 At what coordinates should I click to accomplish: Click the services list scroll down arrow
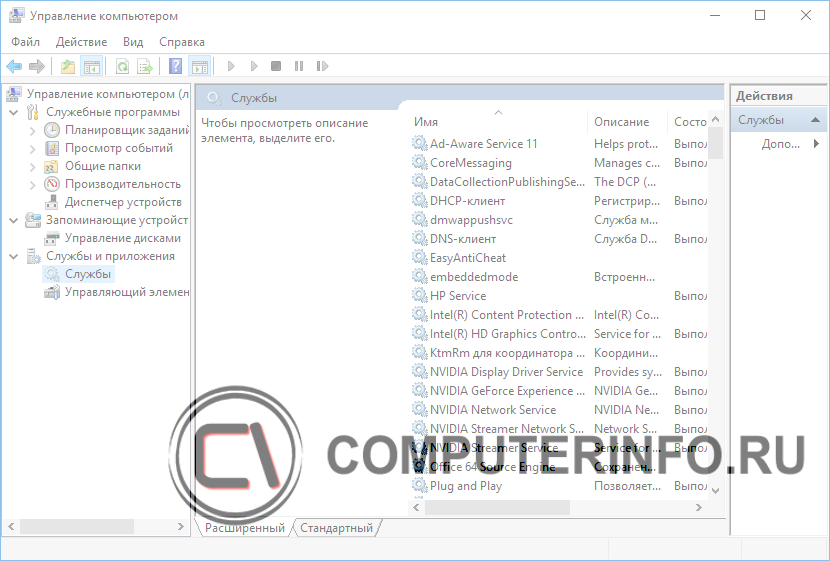point(716,491)
